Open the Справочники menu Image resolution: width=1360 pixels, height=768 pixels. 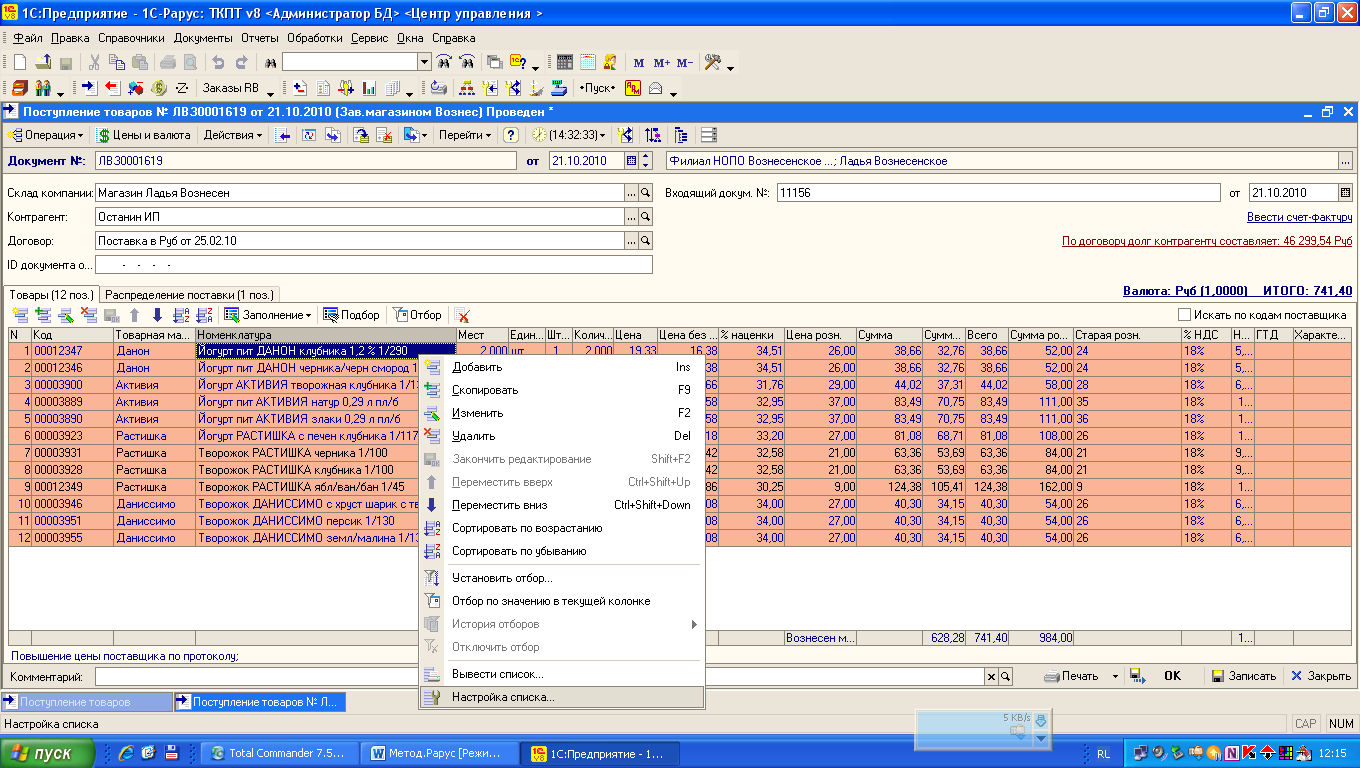132,38
